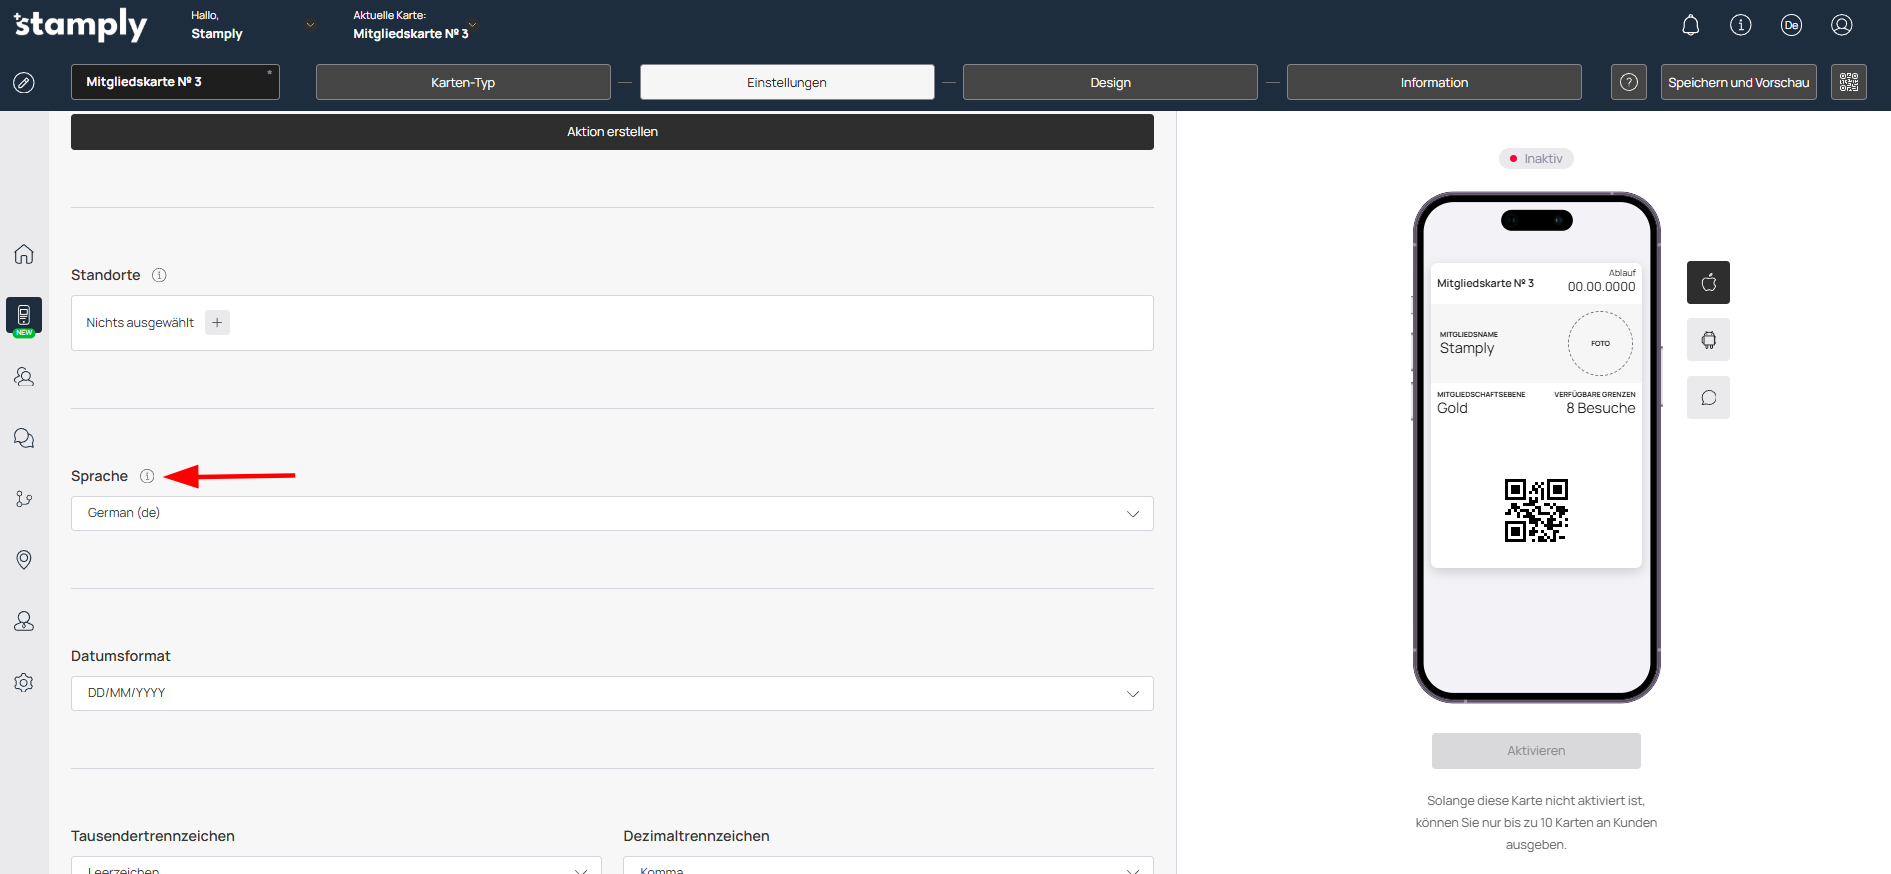Click the Mitgliedskarte № 3 name field
Viewport: 1891px width, 874px height.
tap(174, 82)
